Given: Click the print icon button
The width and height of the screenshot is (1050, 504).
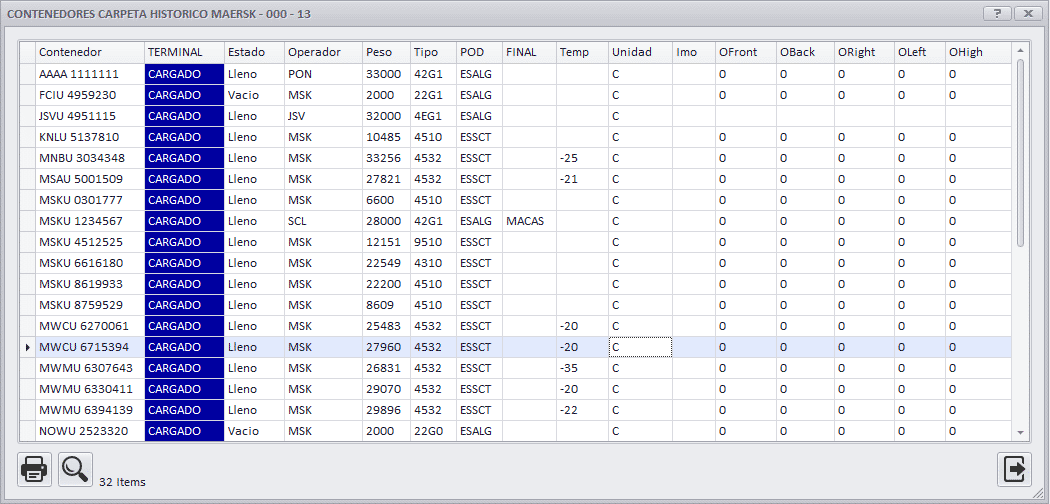Looking at the screenshot, I should point(34,469).
